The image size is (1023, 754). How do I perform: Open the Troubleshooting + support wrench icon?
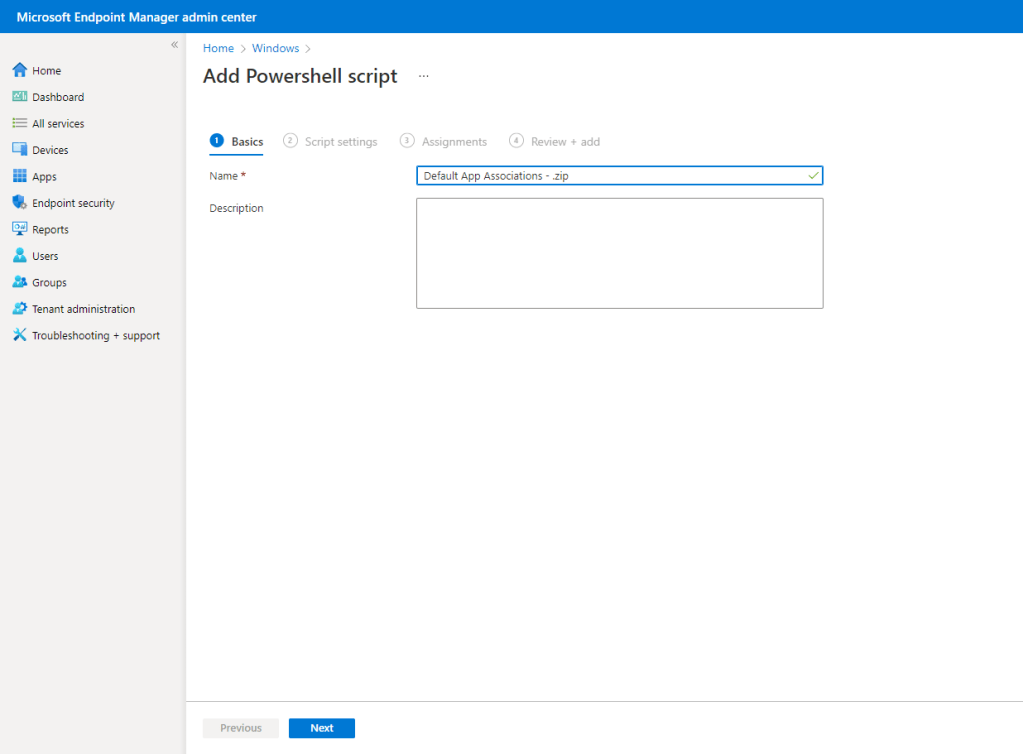tap(19, 336)
